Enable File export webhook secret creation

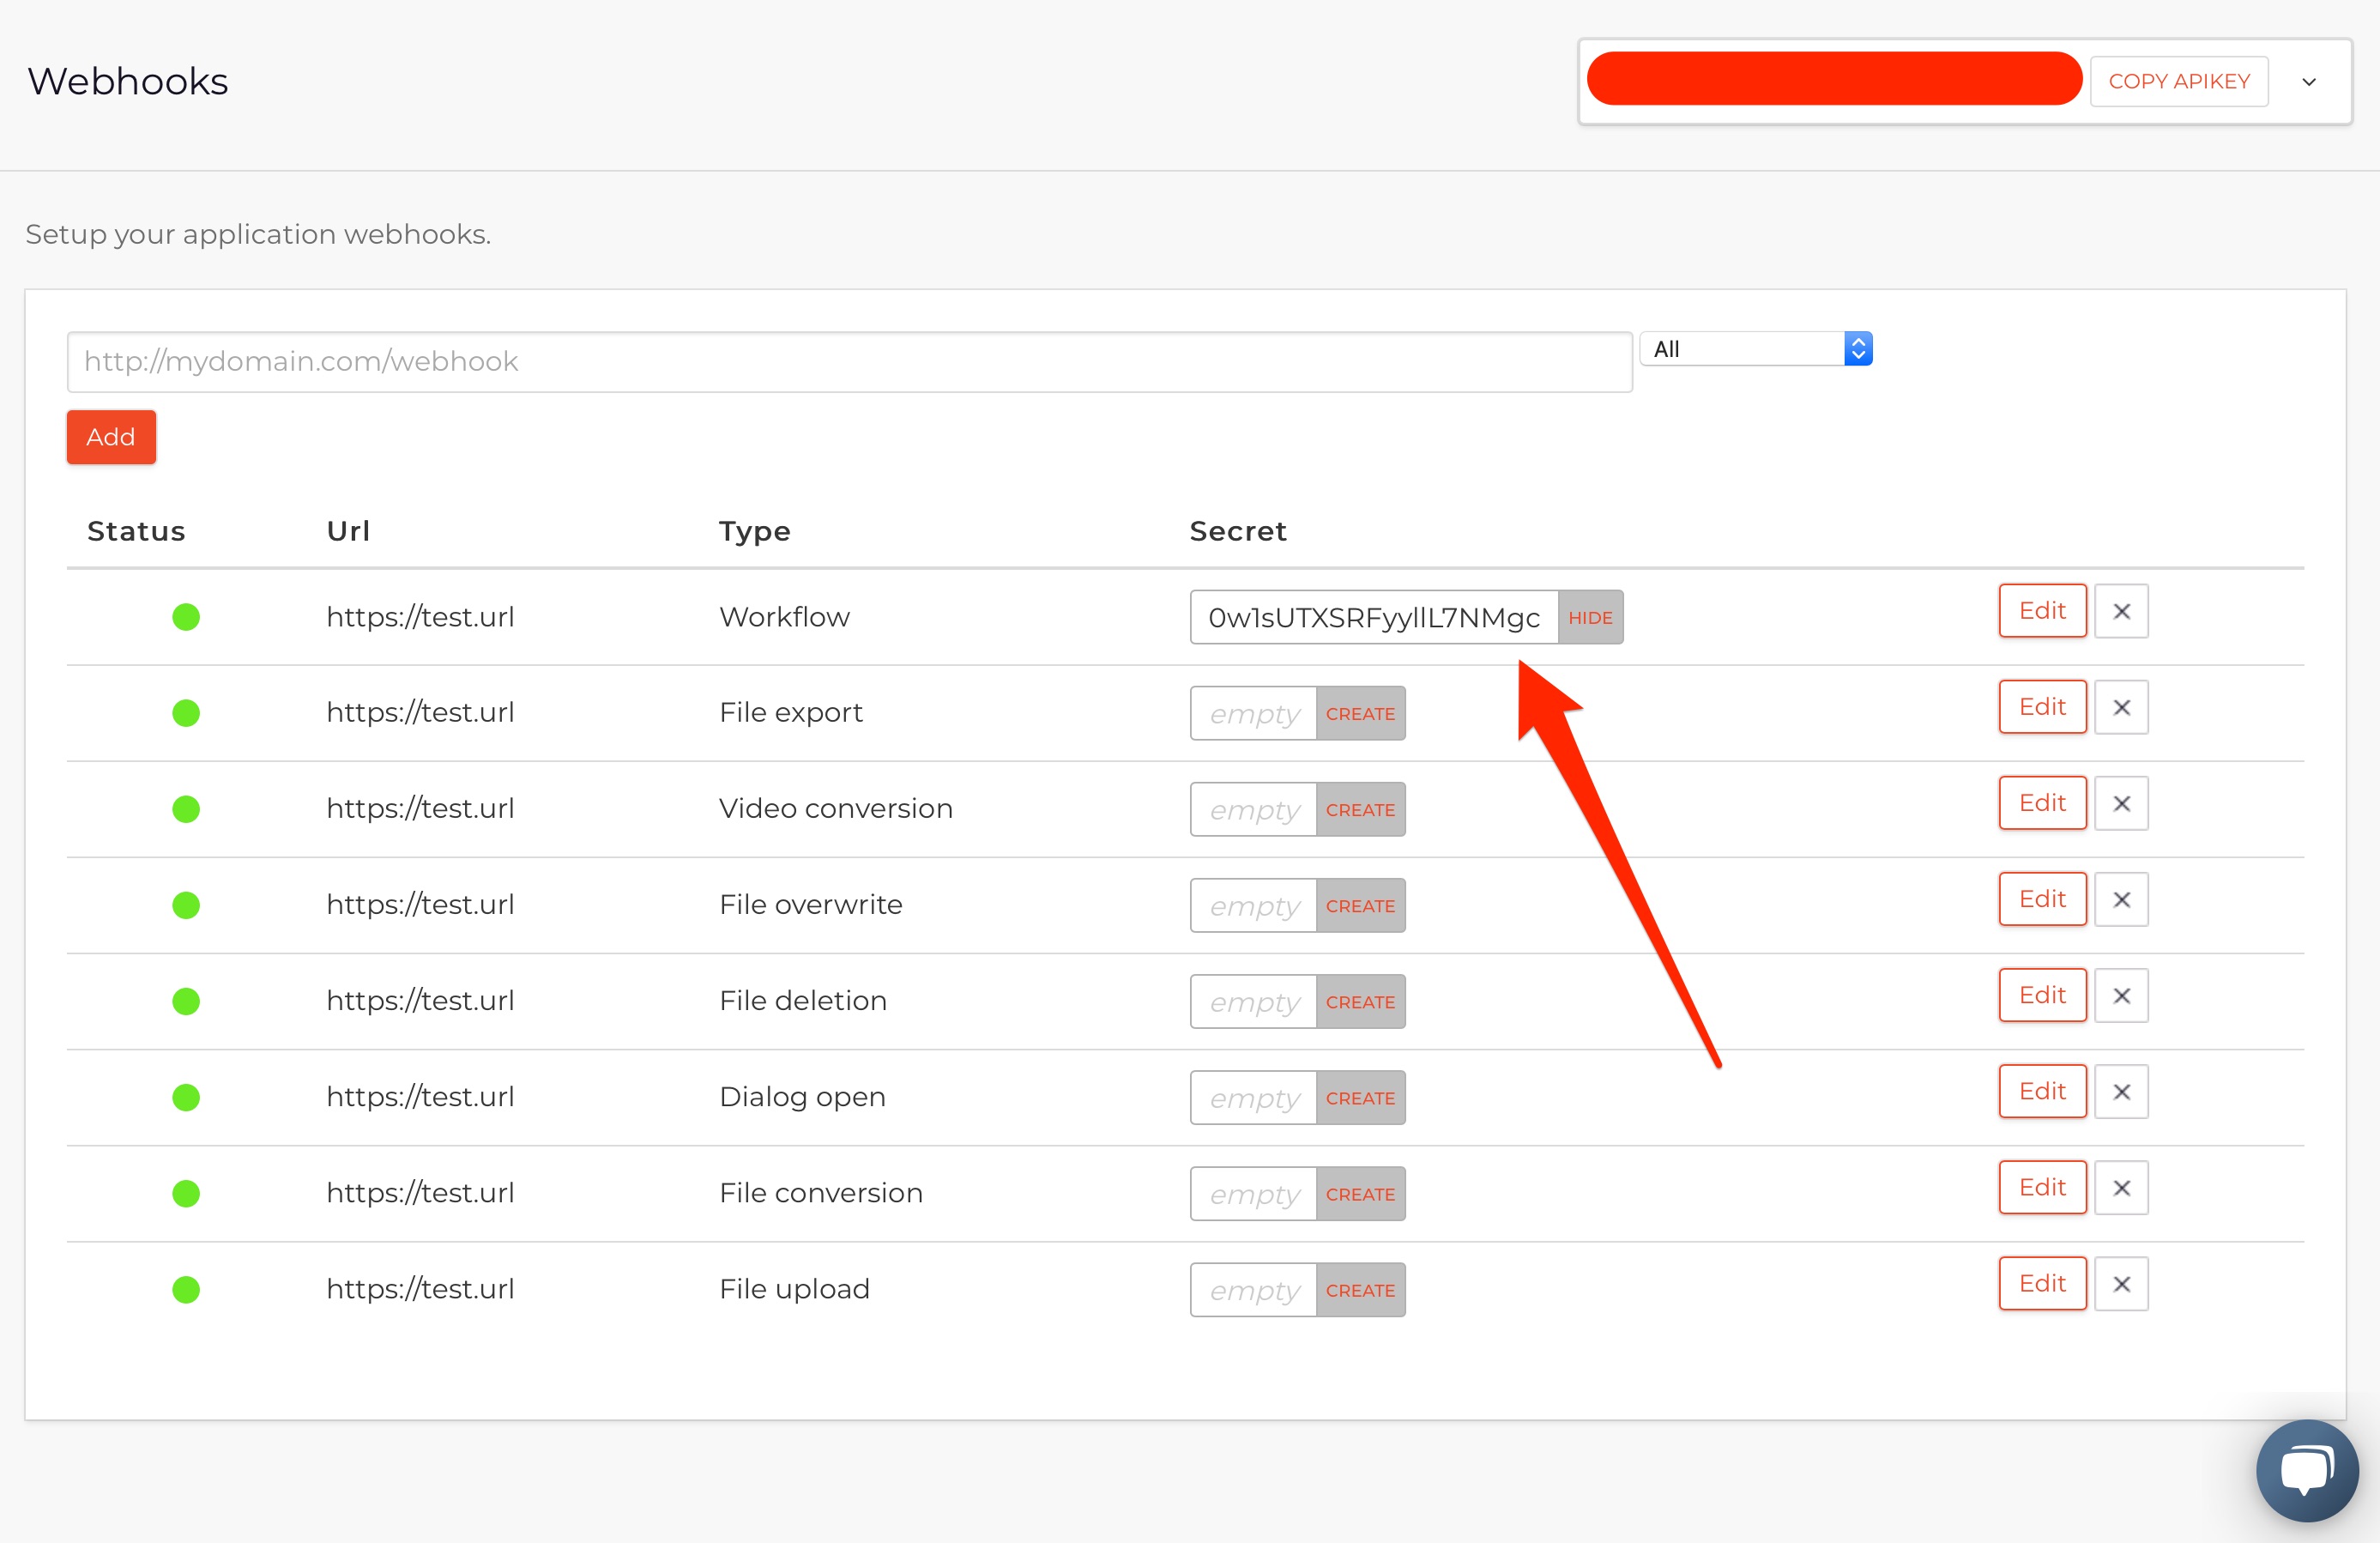coord(1360,713)
